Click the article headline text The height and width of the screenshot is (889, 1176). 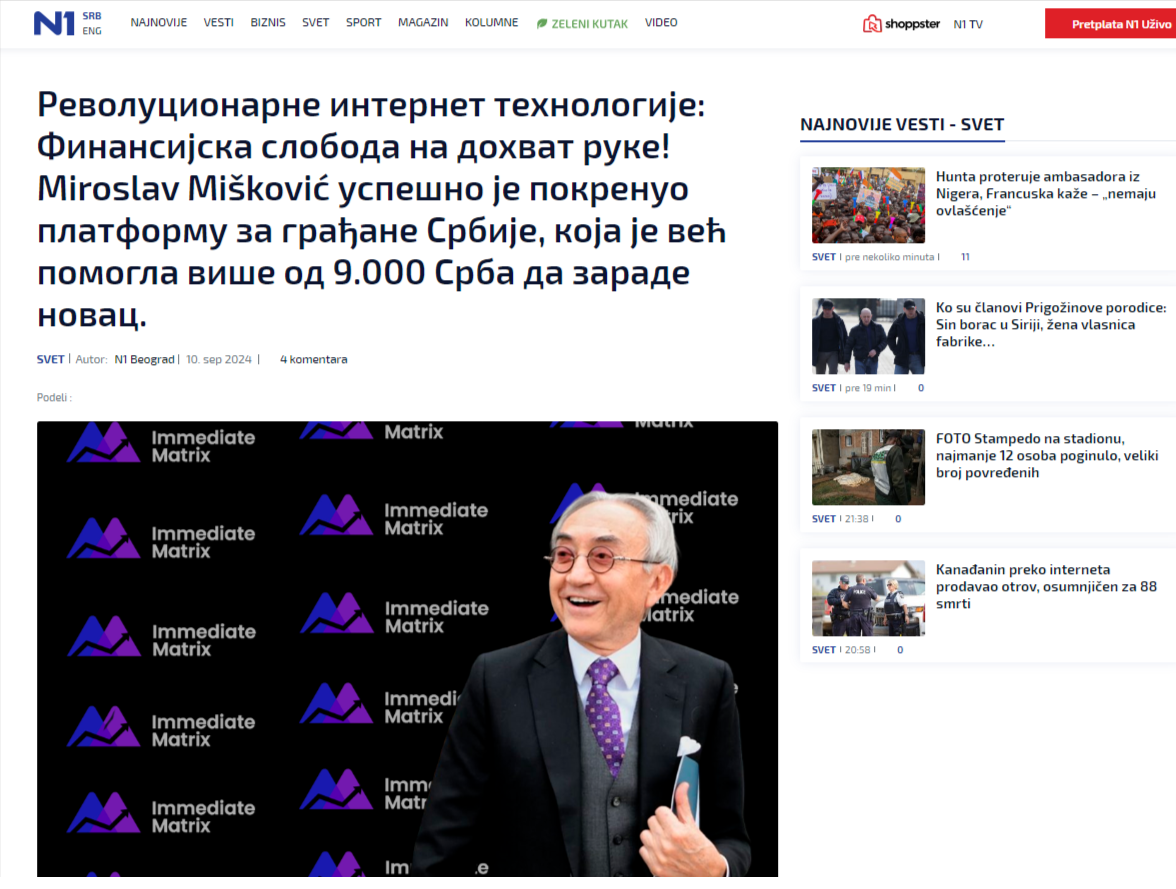click(381, 209)
